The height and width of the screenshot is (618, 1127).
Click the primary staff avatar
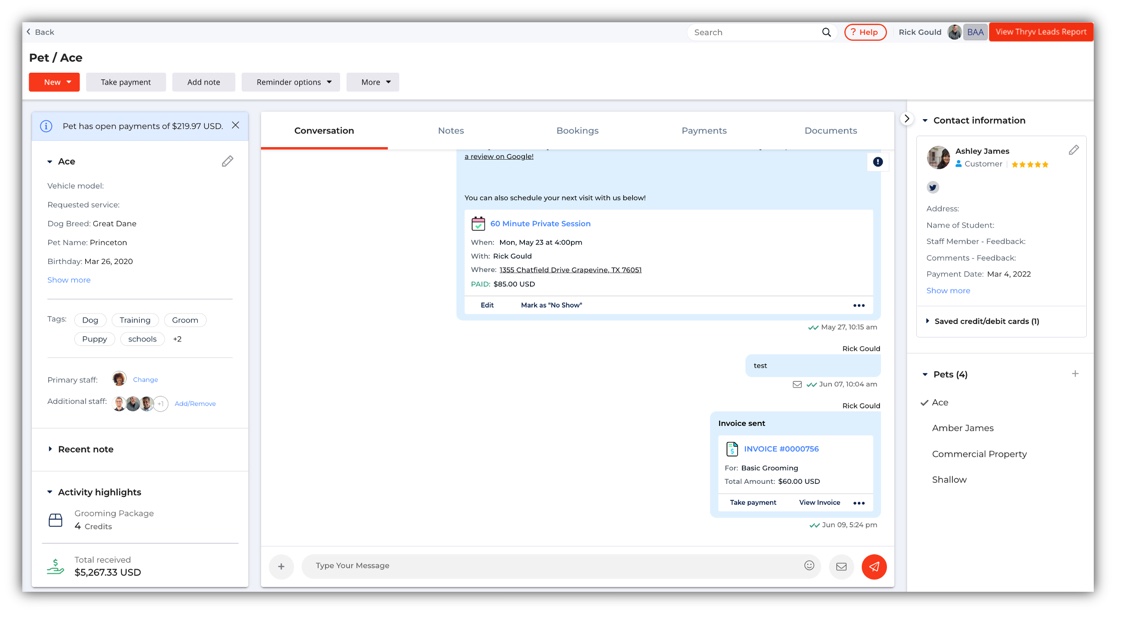(119, 379)
